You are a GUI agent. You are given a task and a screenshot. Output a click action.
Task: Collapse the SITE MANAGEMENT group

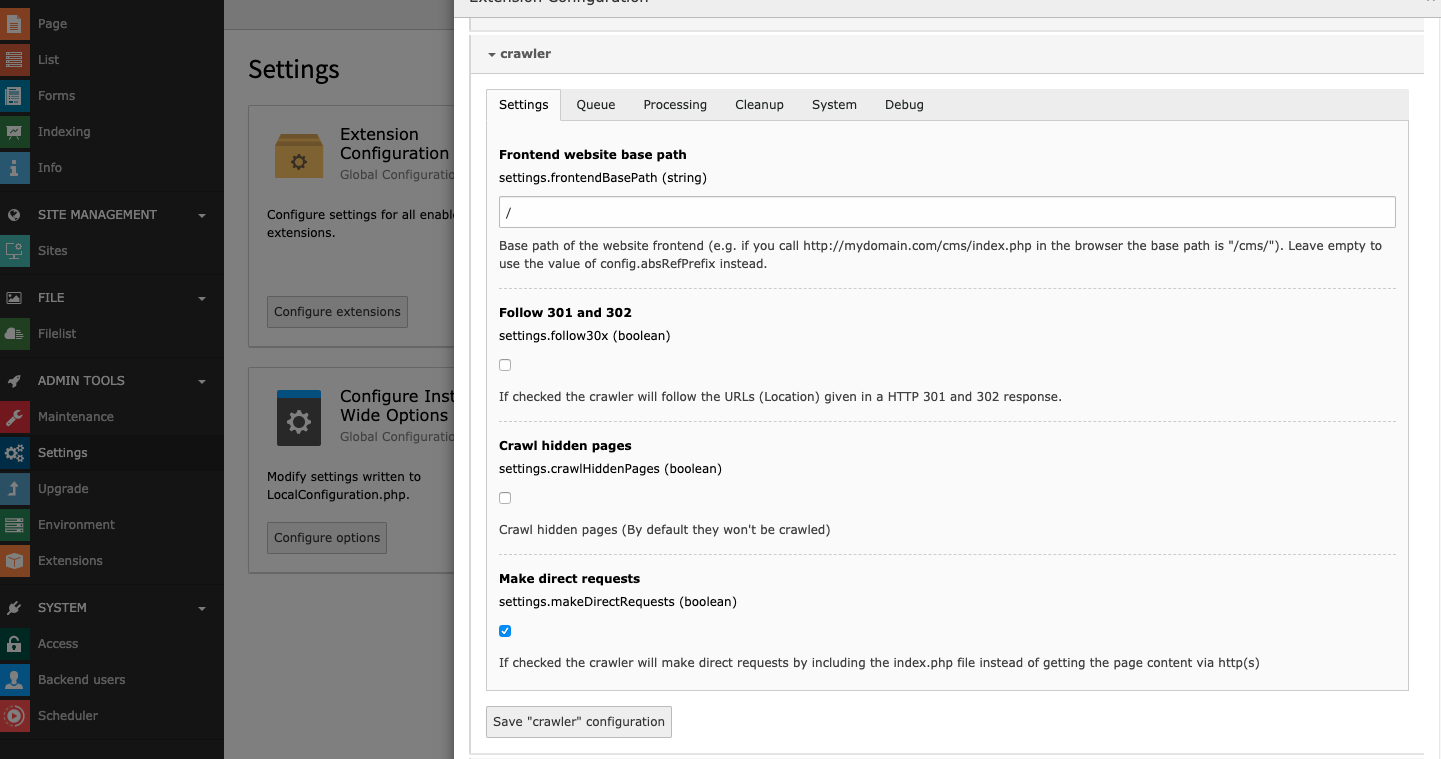[203, 214]
